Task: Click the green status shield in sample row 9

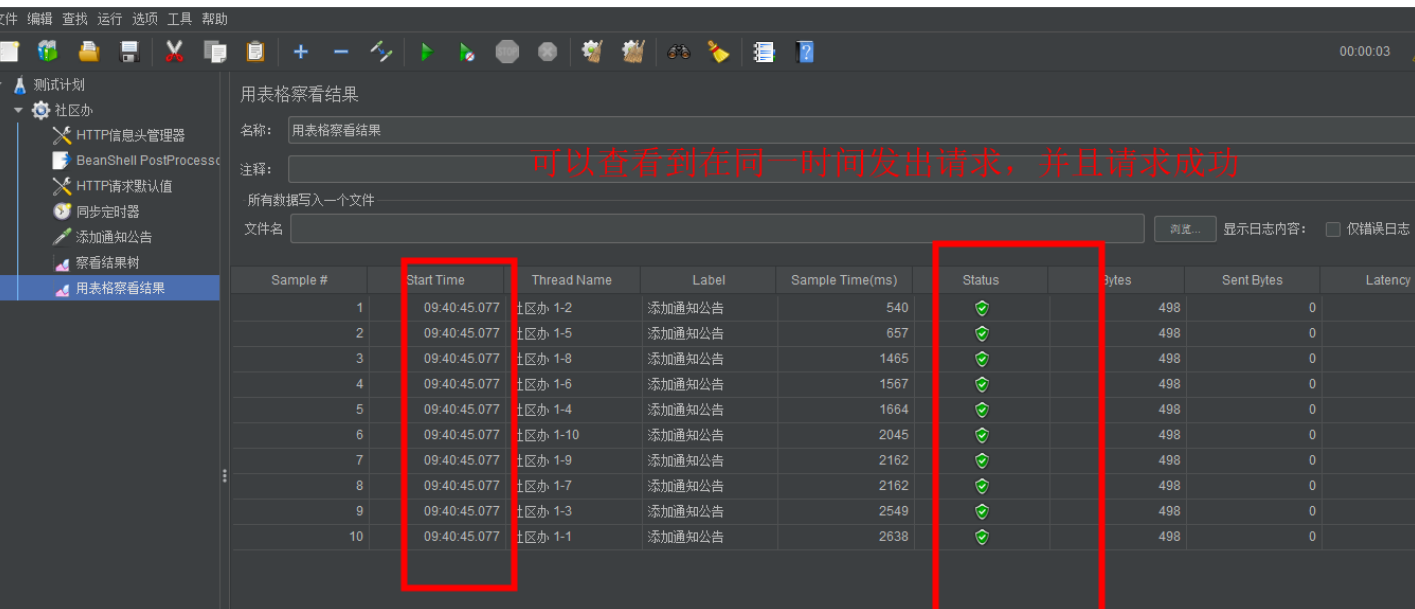Action: tap(981, 511)
